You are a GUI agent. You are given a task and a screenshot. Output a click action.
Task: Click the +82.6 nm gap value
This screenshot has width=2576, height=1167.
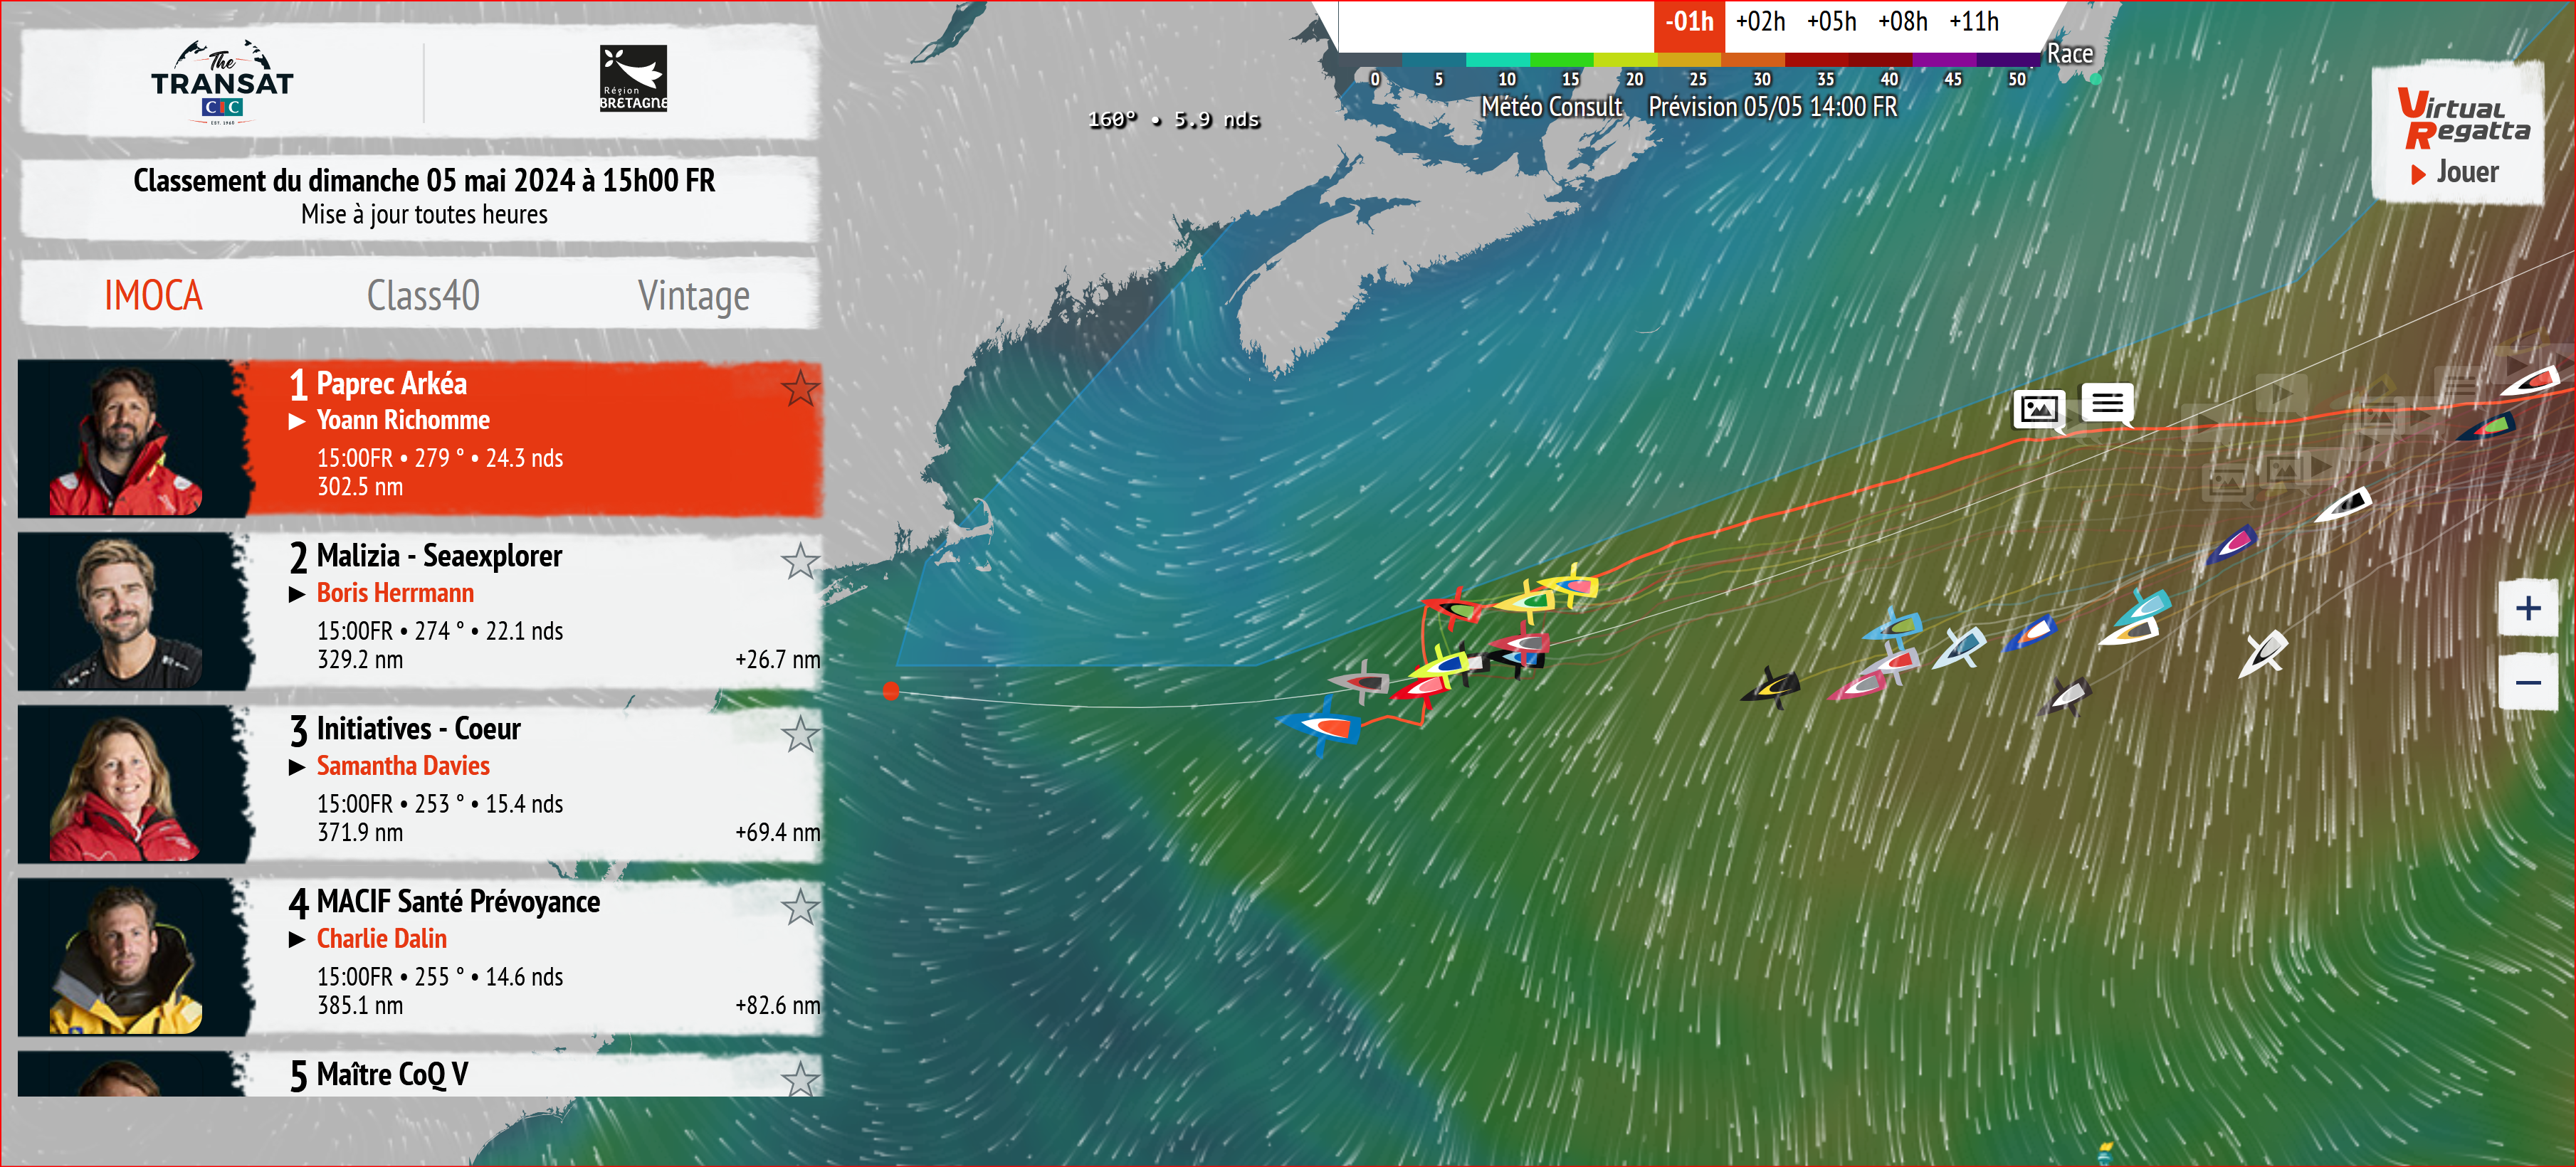point(777,1006)
